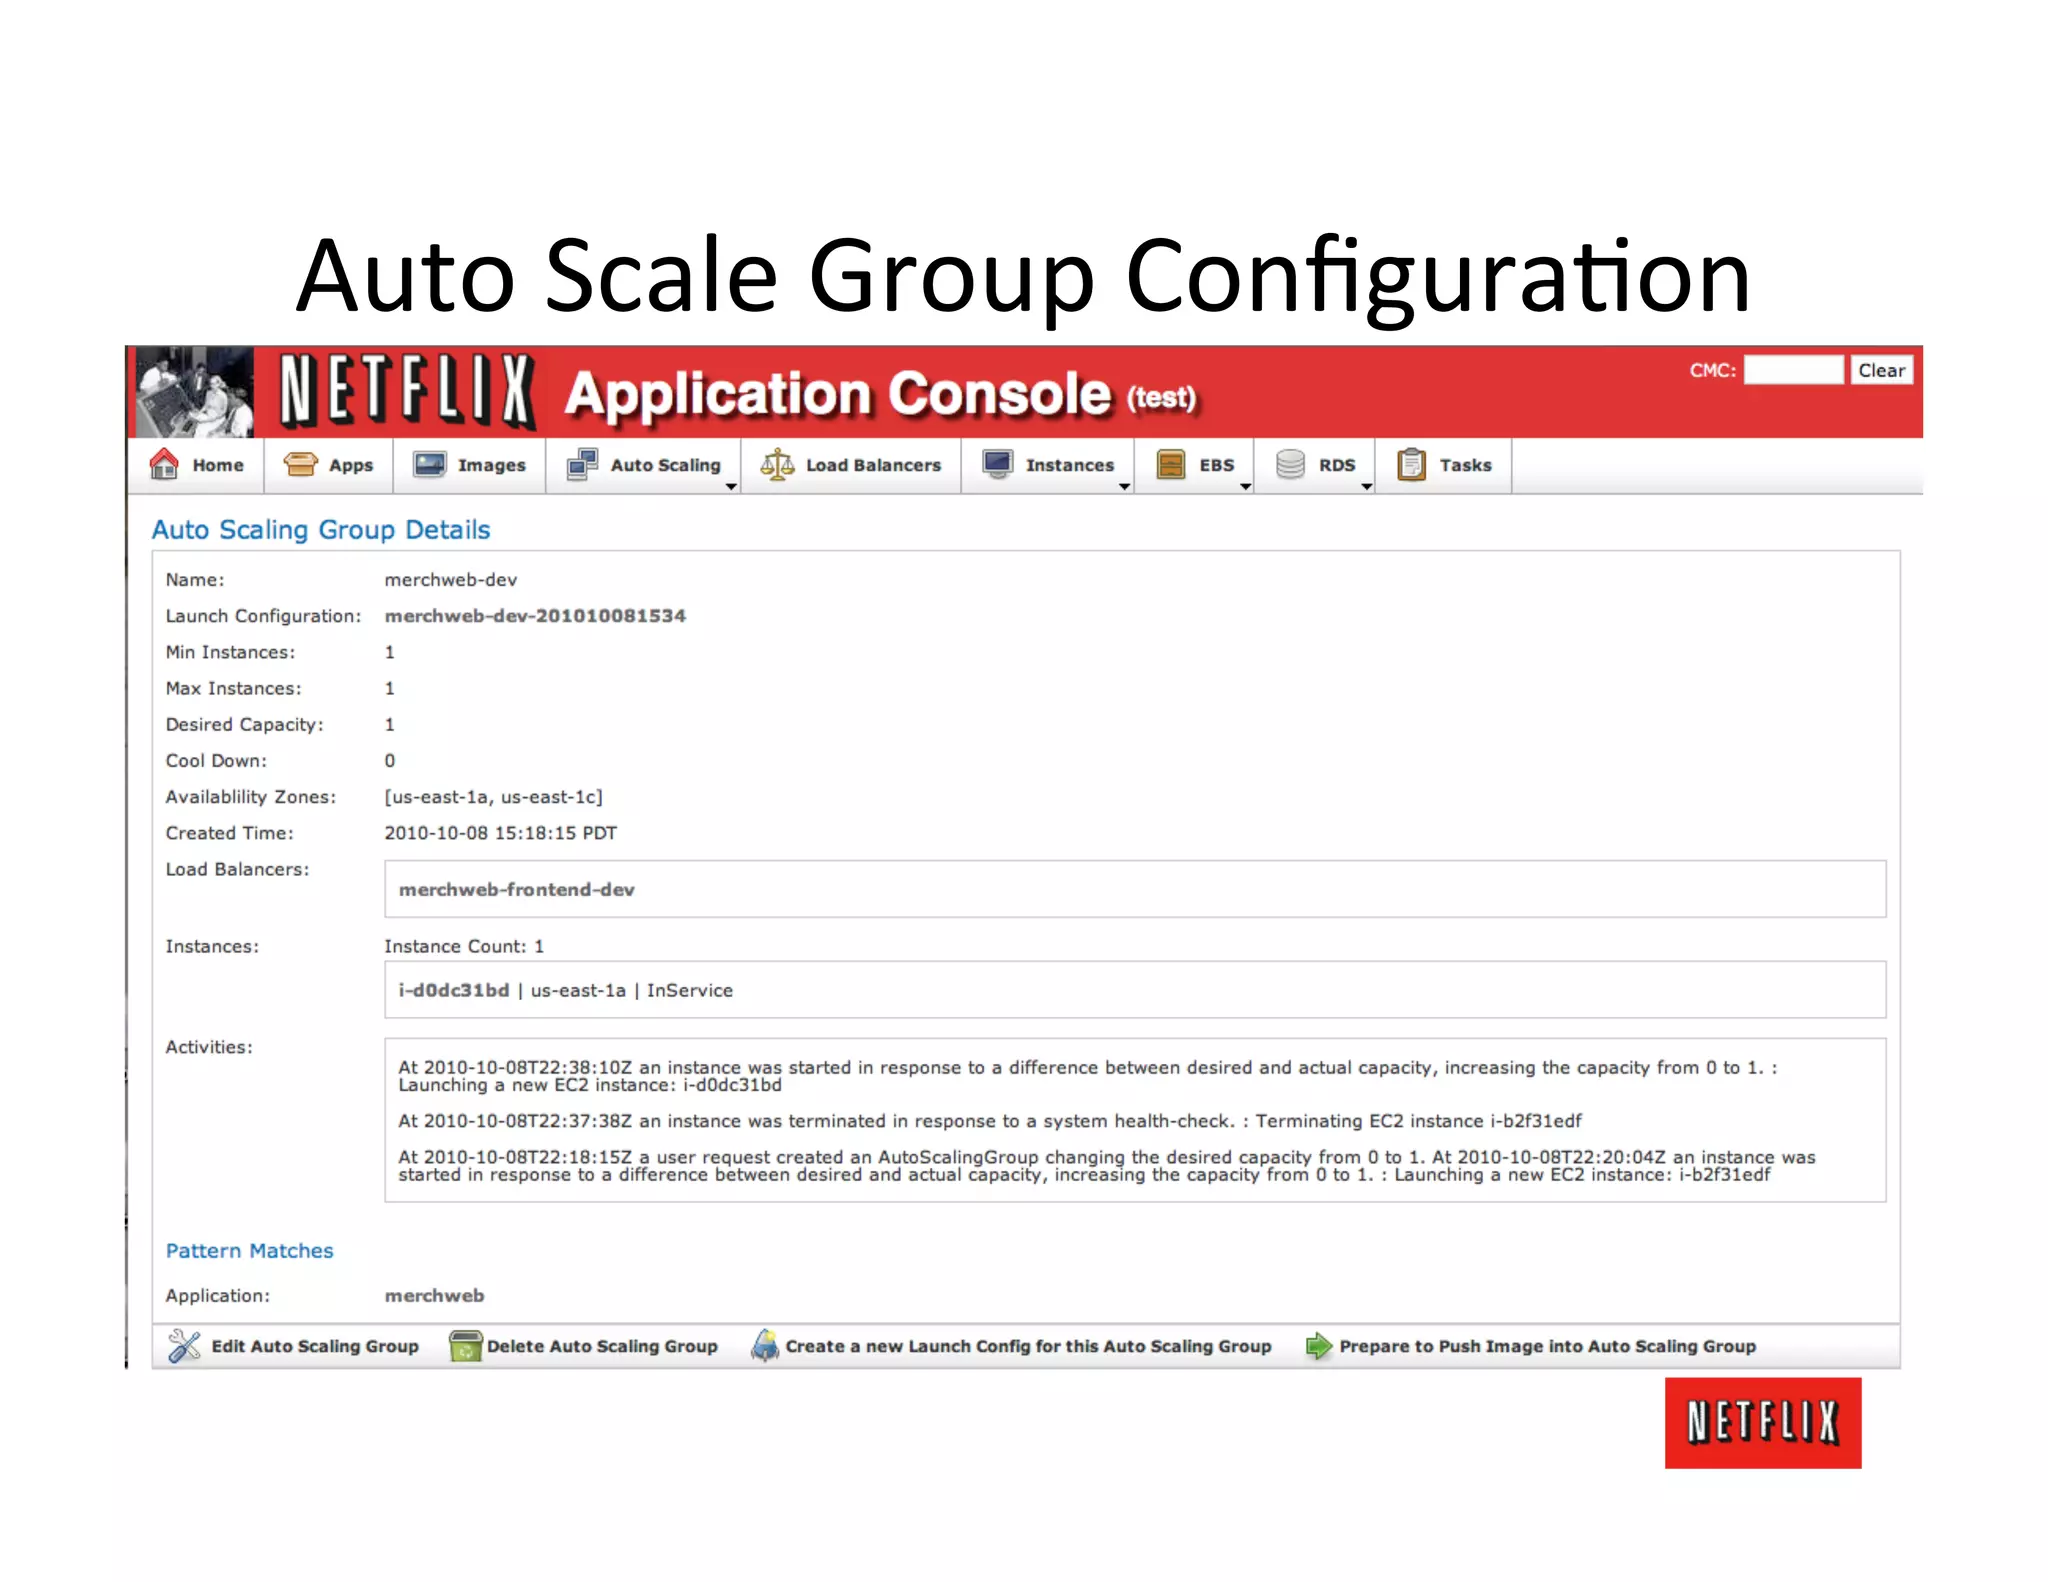Click the Clear button next to CMC
The height and width of the screenshot is (1582, 2048).
1881,370
